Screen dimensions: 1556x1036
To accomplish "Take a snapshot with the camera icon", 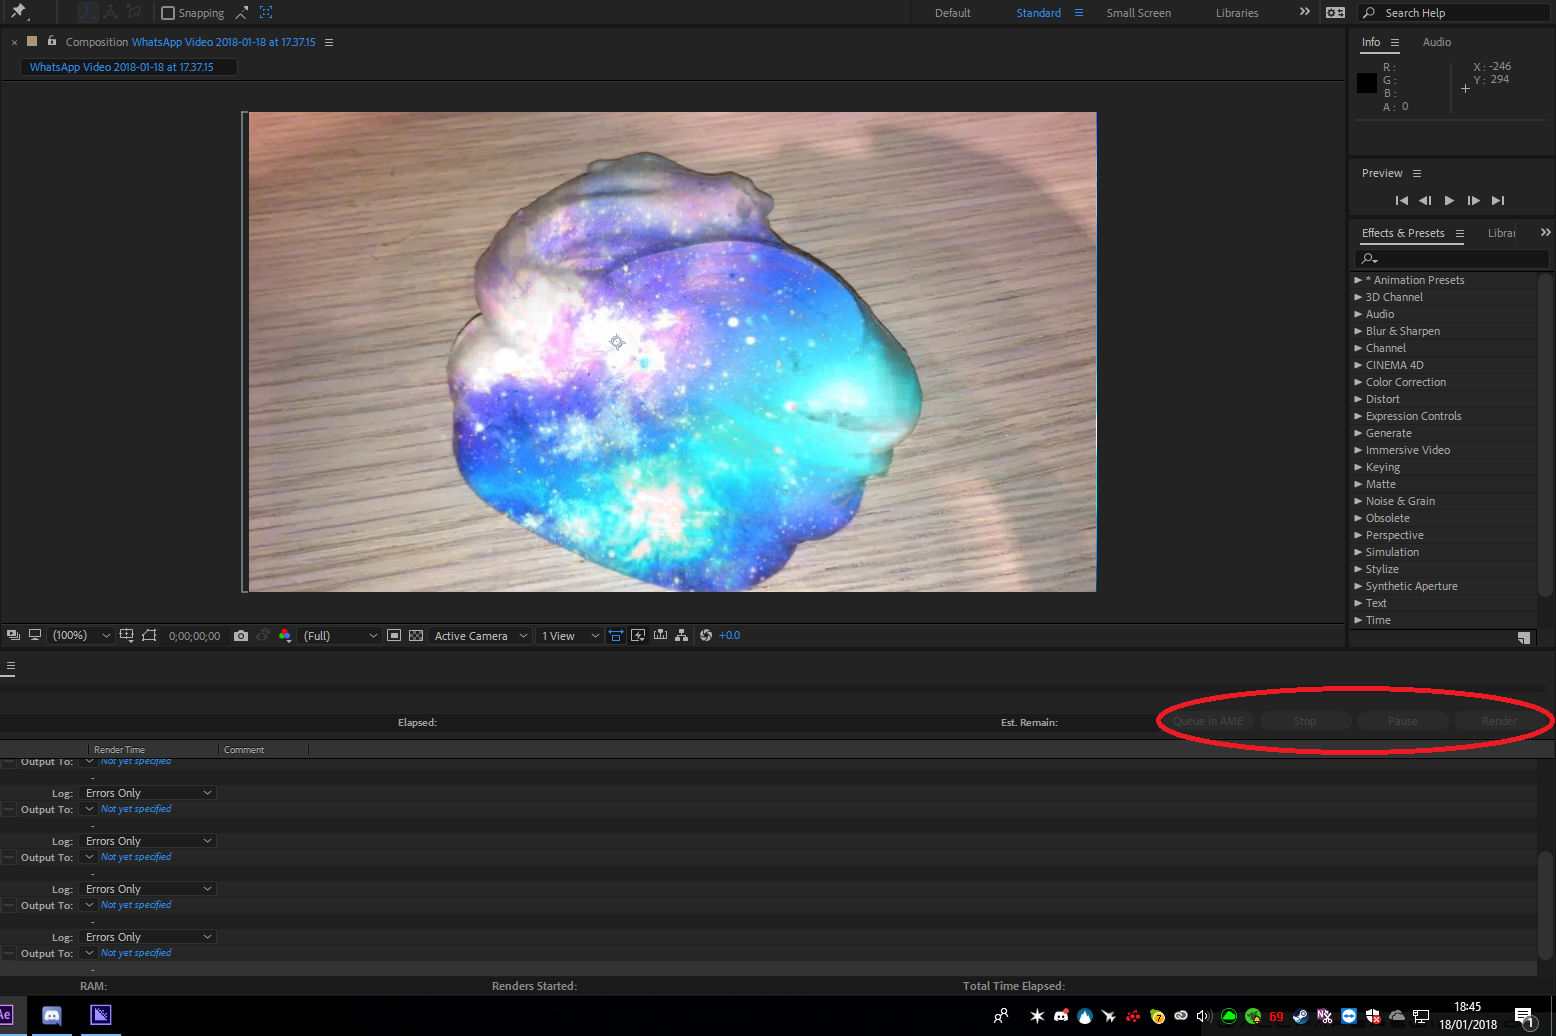I will [x=241, y=635].
